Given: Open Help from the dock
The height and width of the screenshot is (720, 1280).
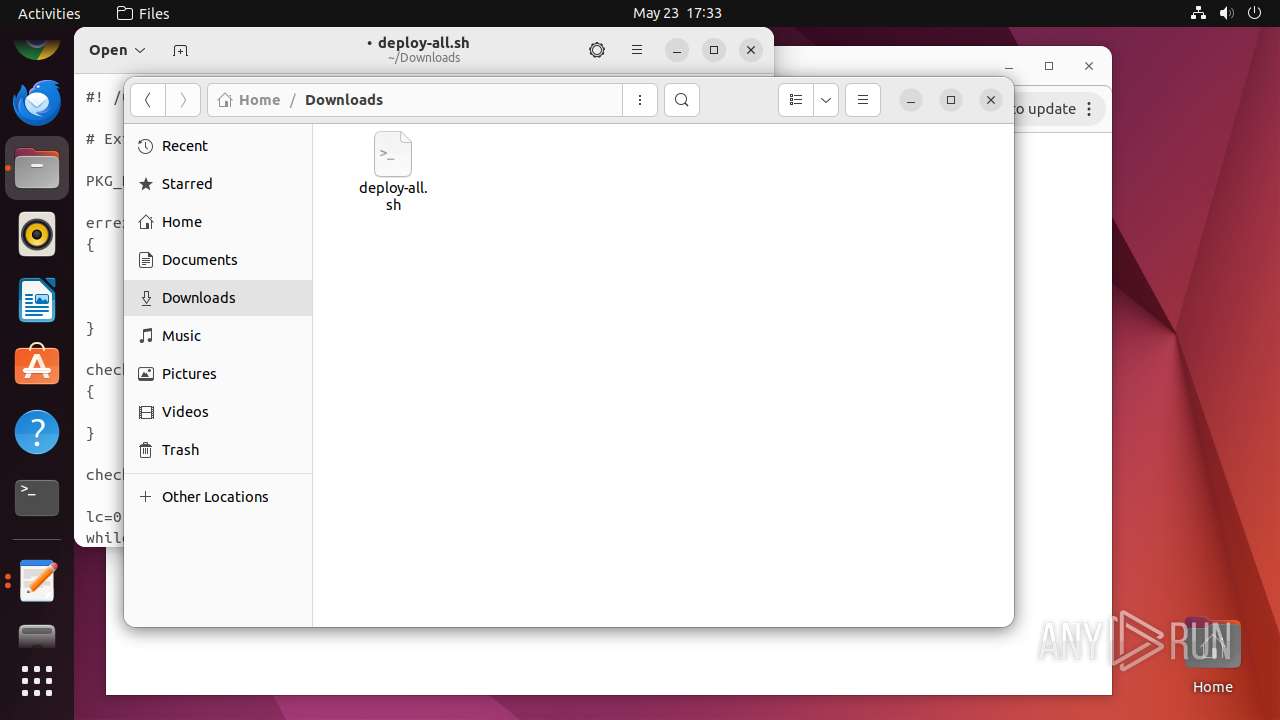Looking at the screenshot, I should pos(37,432).
